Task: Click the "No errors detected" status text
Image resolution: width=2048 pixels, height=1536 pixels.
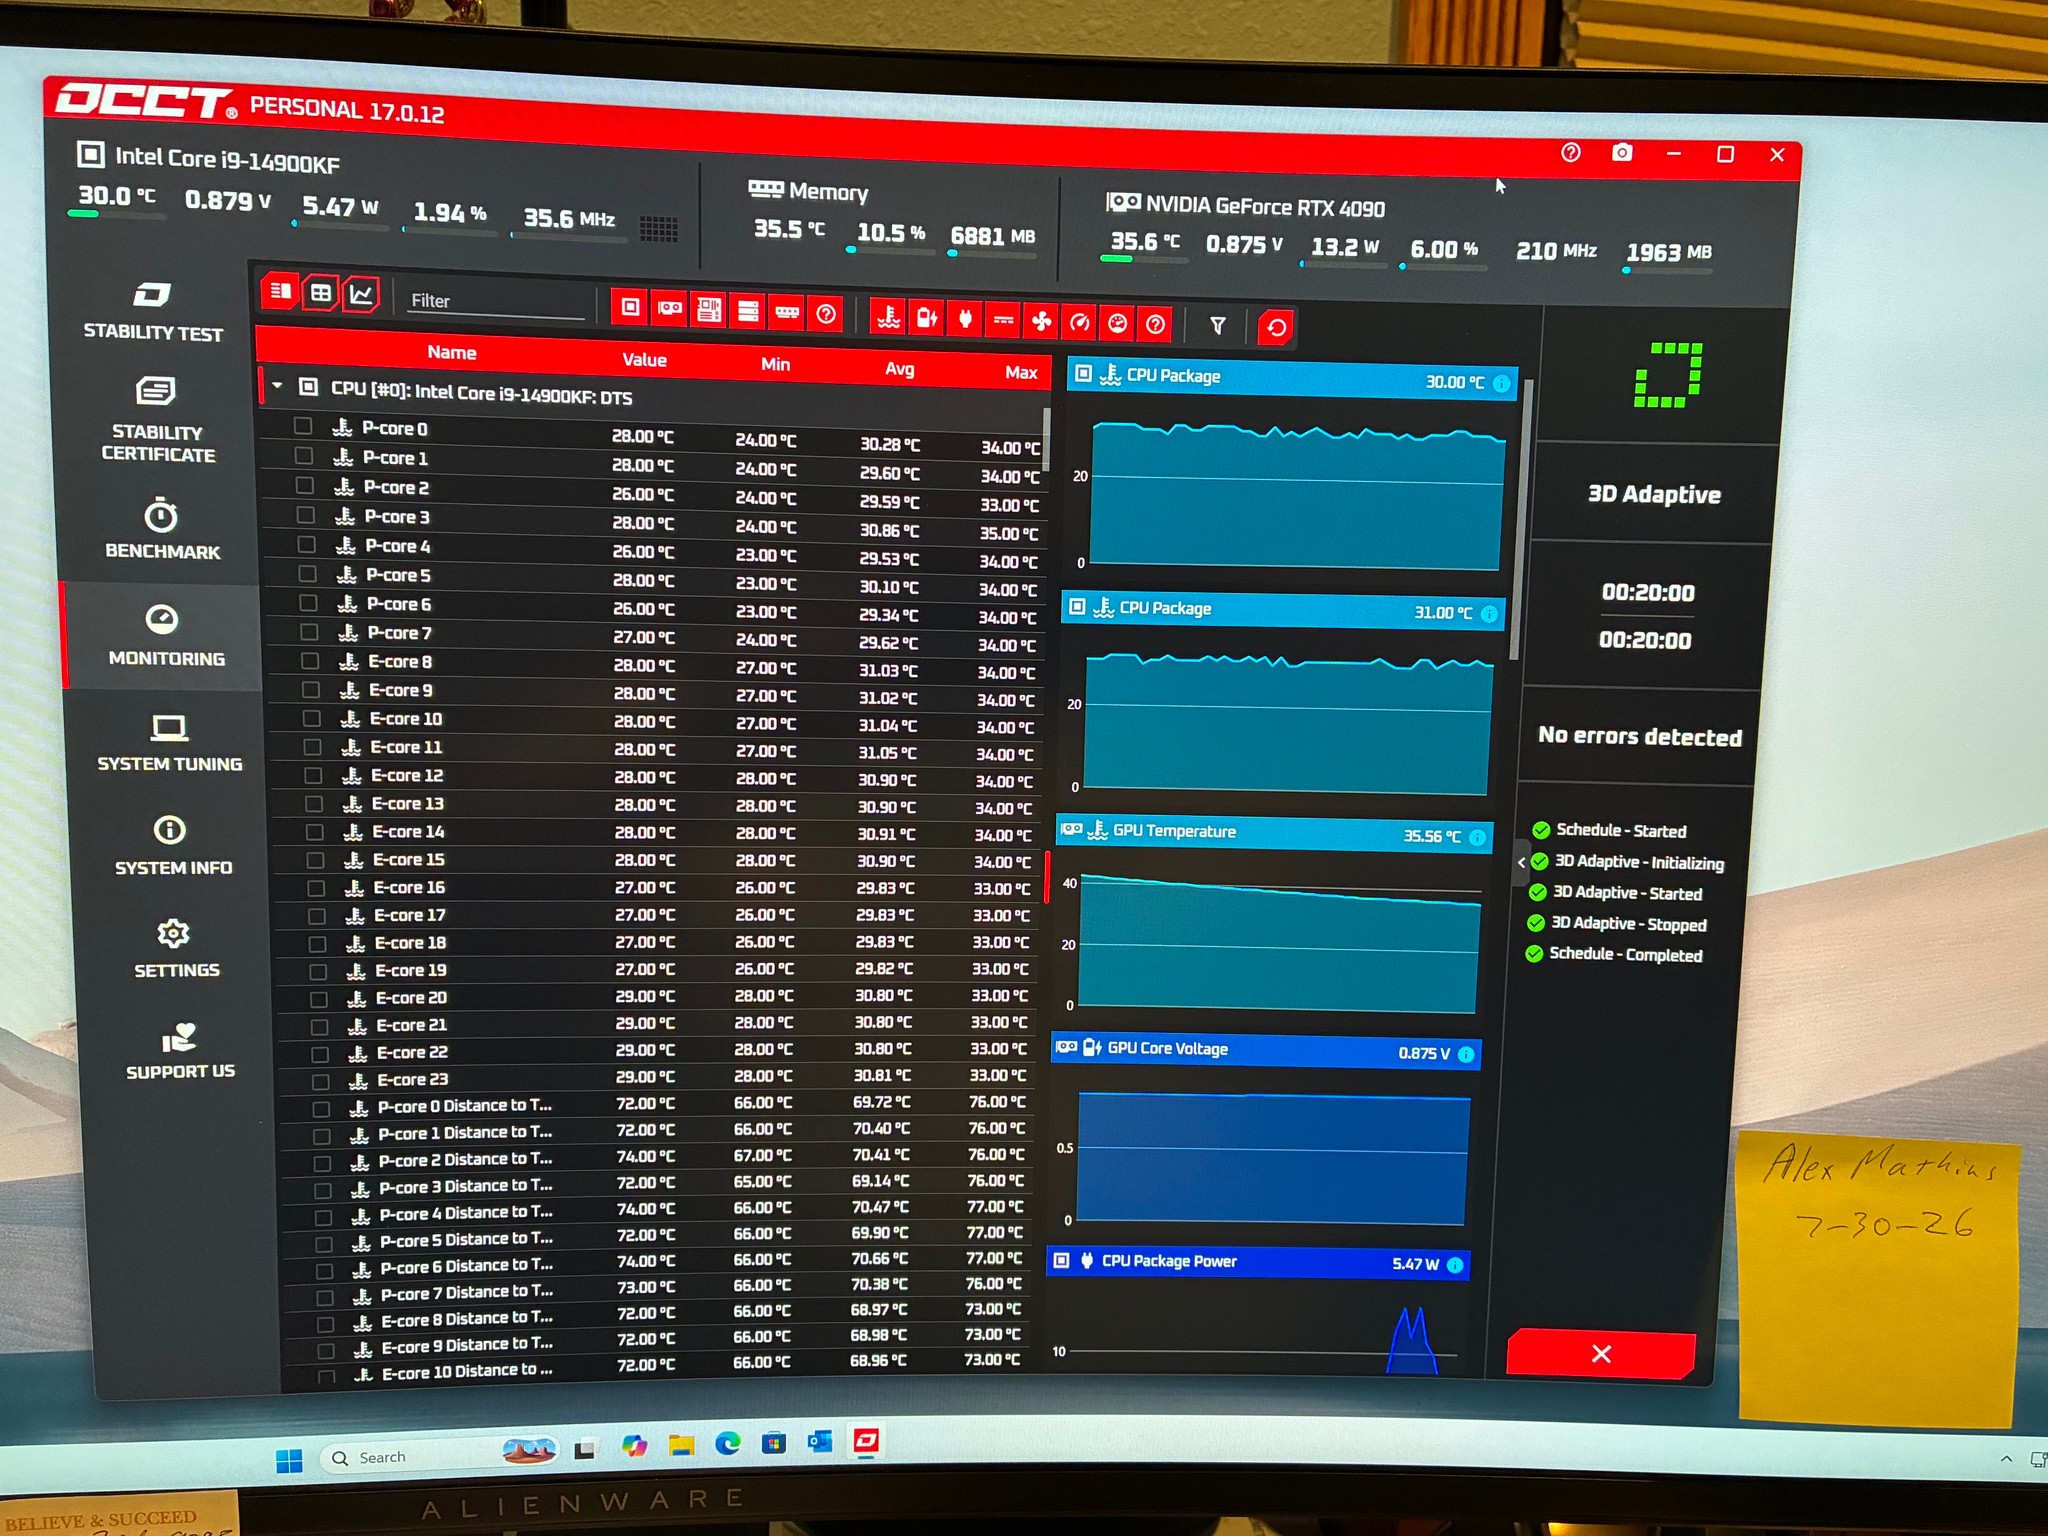Action: pos(1640,736)
